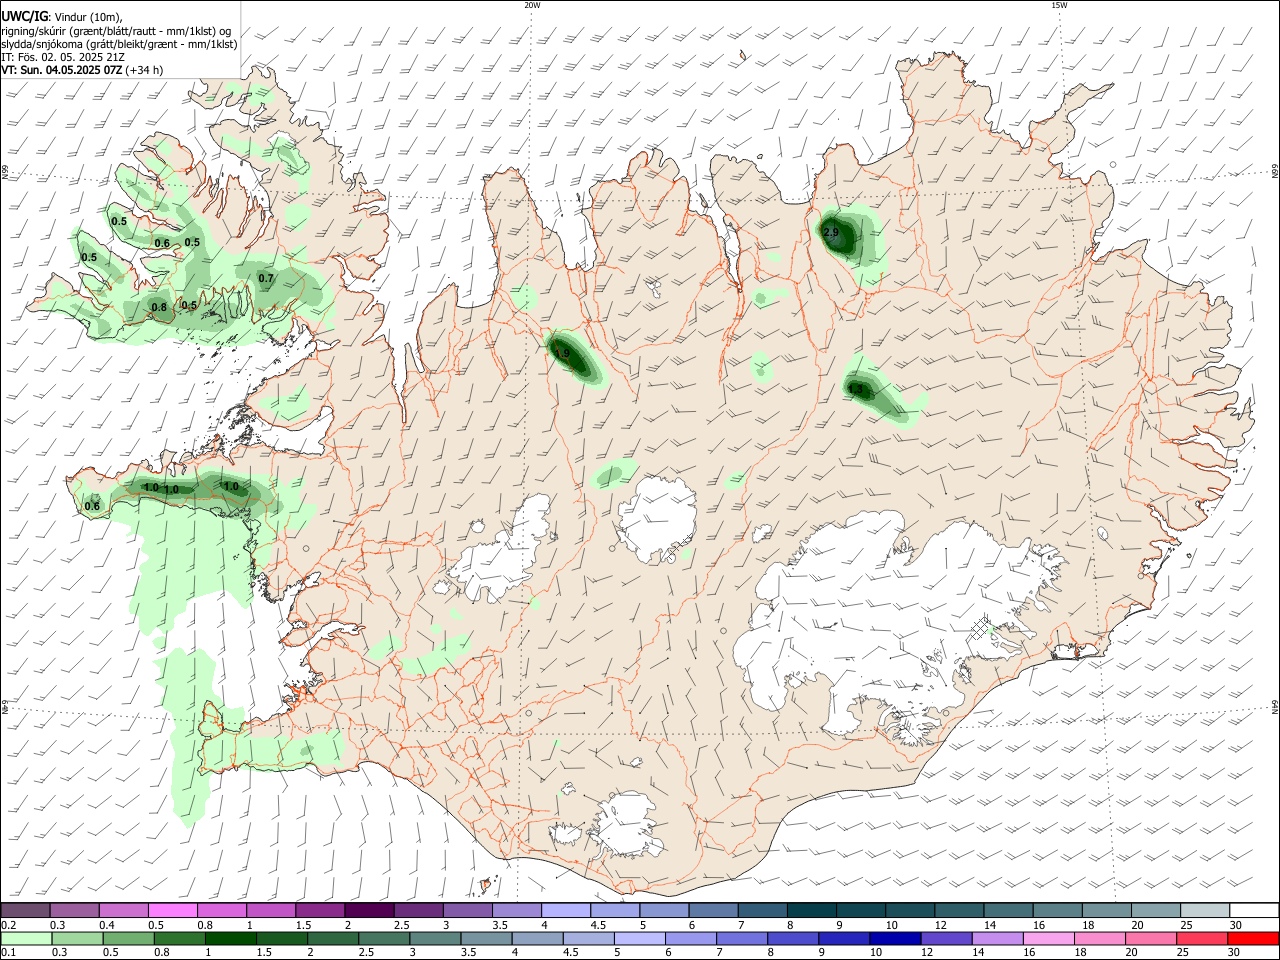Select the deep navy 10–12 rain swatch
Viewport: 1280px width, 960px height.
[895, 938]
